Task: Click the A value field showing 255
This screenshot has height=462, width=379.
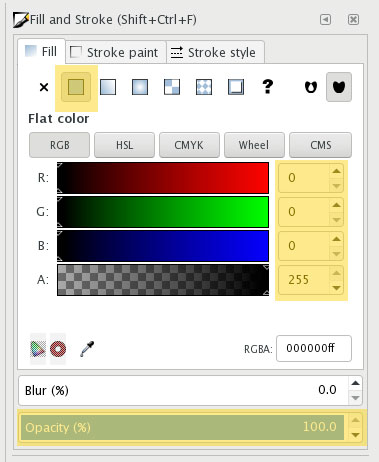Action: tap(304, 280)
